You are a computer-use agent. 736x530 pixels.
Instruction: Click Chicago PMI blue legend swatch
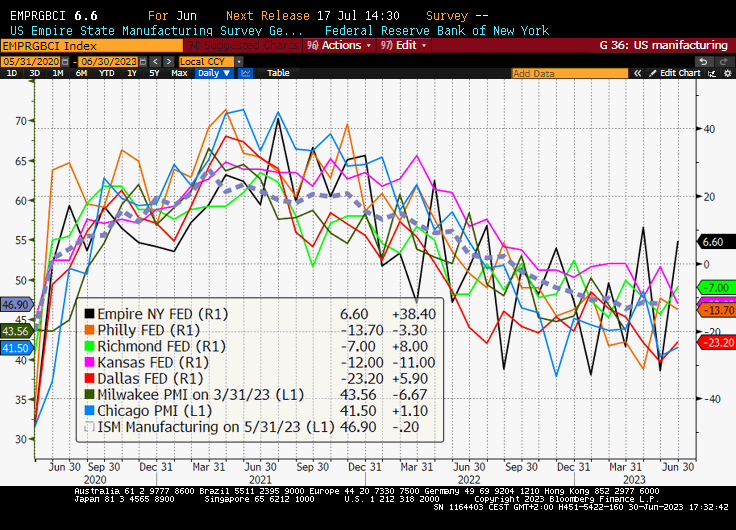point(89,410)
